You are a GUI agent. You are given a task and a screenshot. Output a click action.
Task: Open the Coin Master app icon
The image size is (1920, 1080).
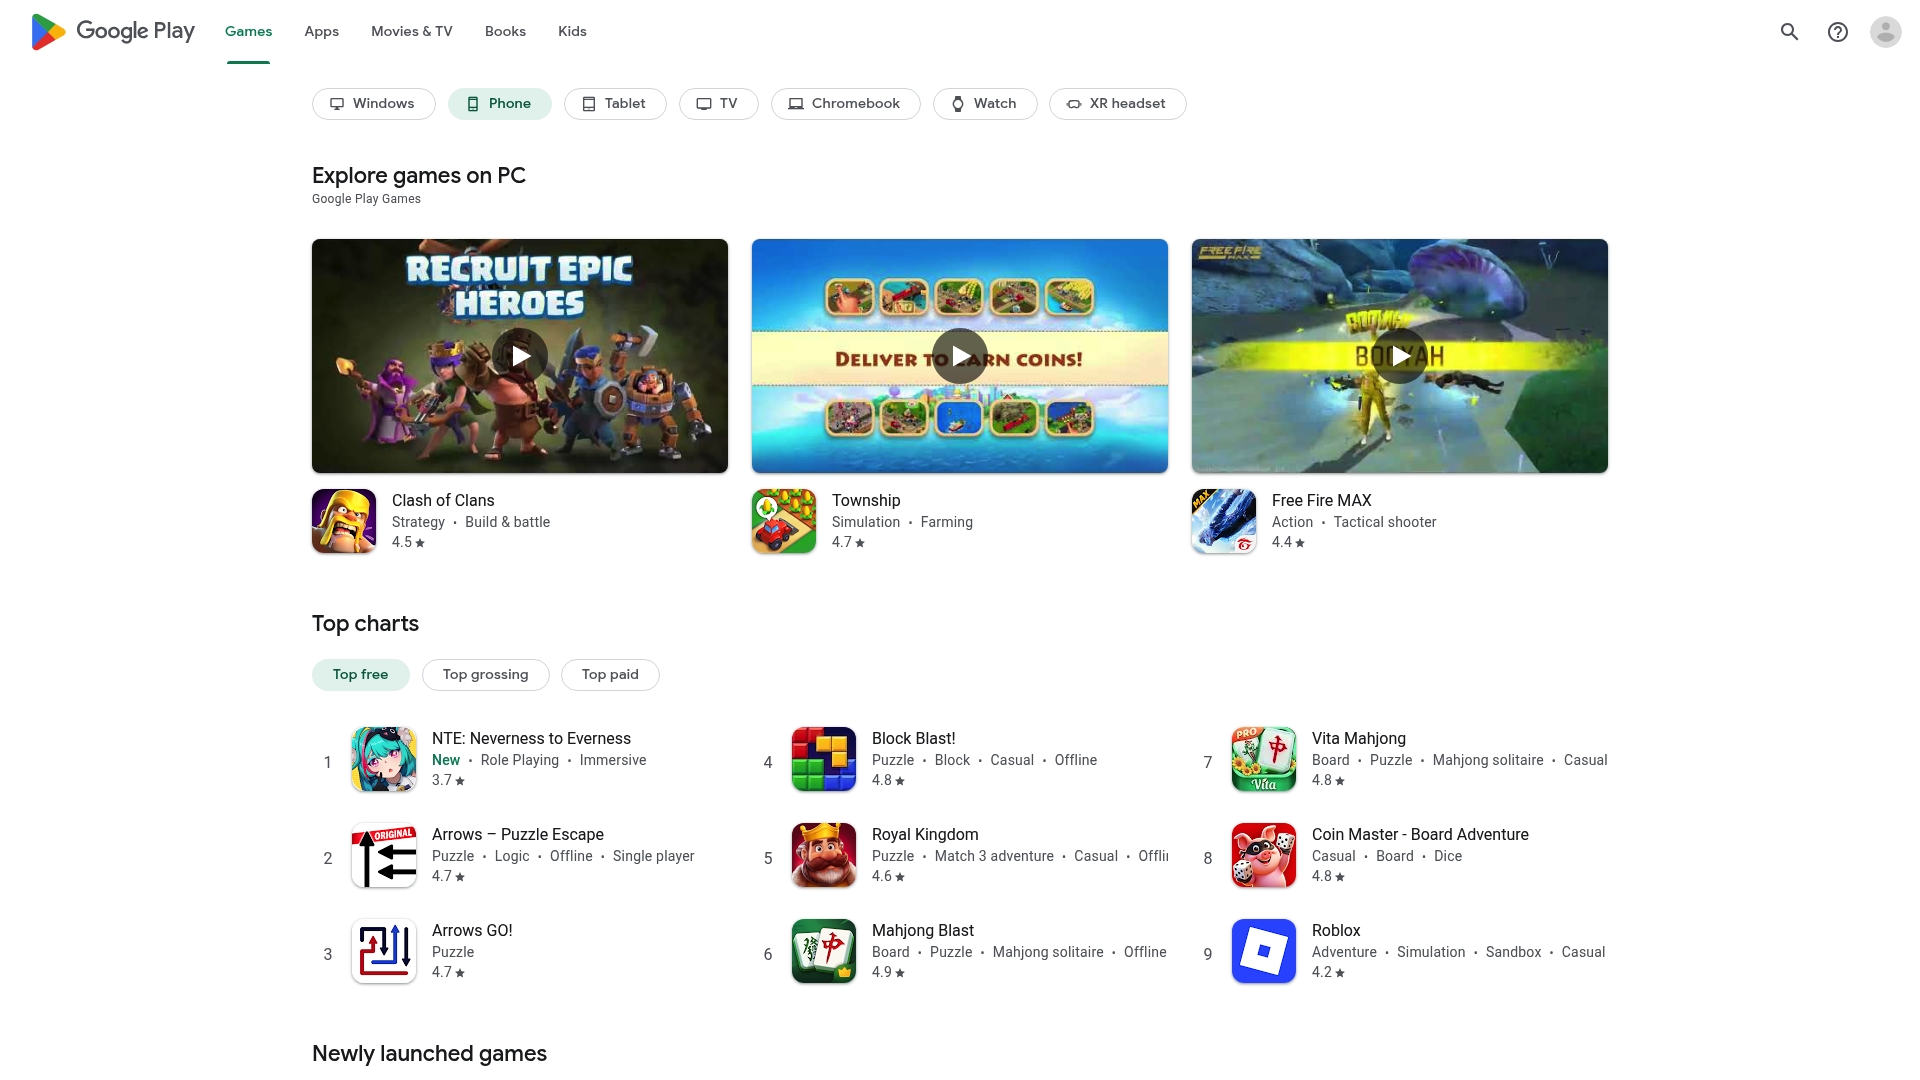coord(1264,855)
